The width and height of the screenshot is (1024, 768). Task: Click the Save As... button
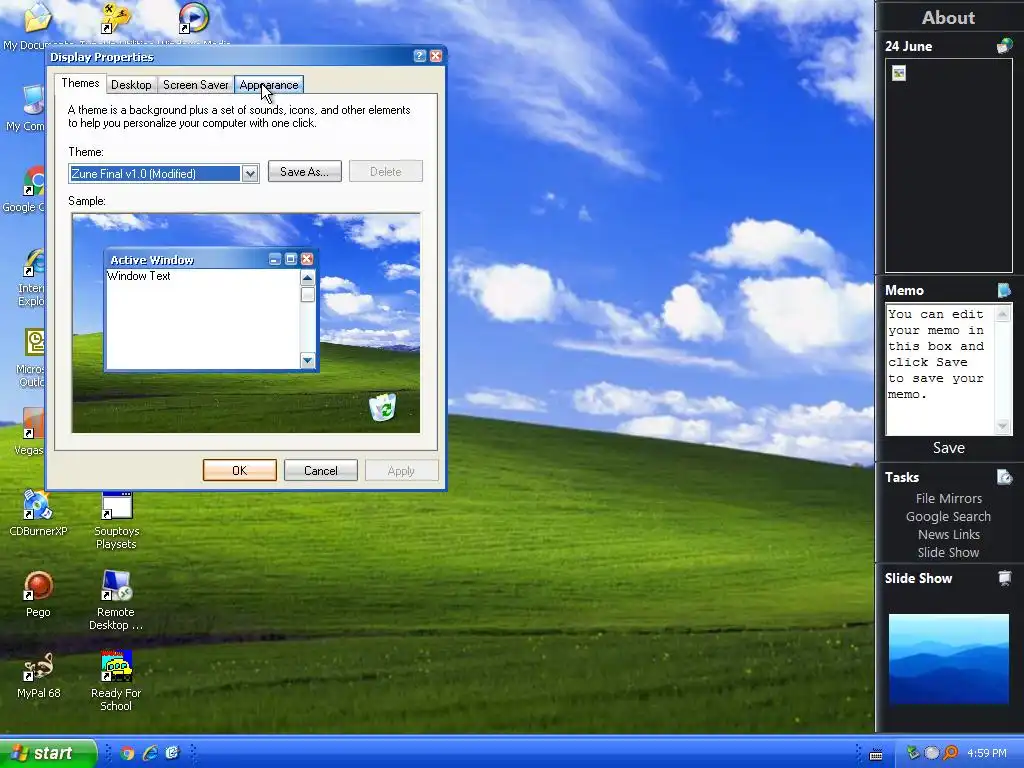click(304, 172)
